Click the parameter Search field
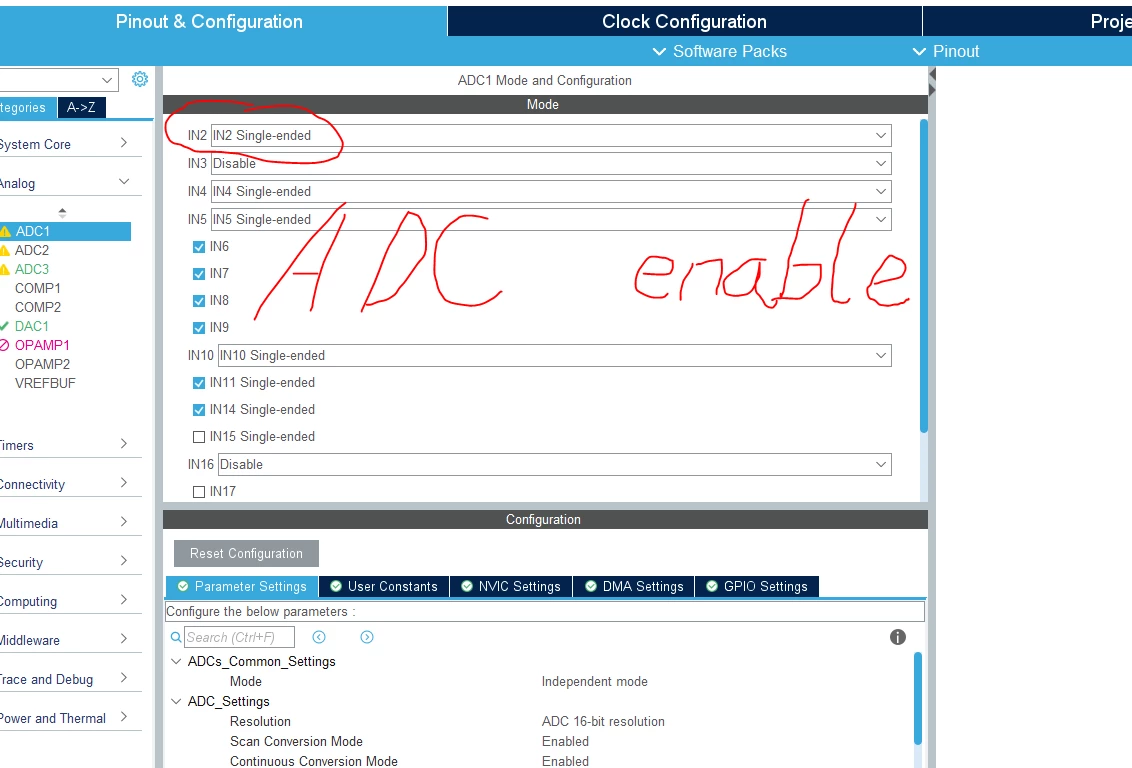Viewport: 1132px width, 768px height. tap(239, 637)
